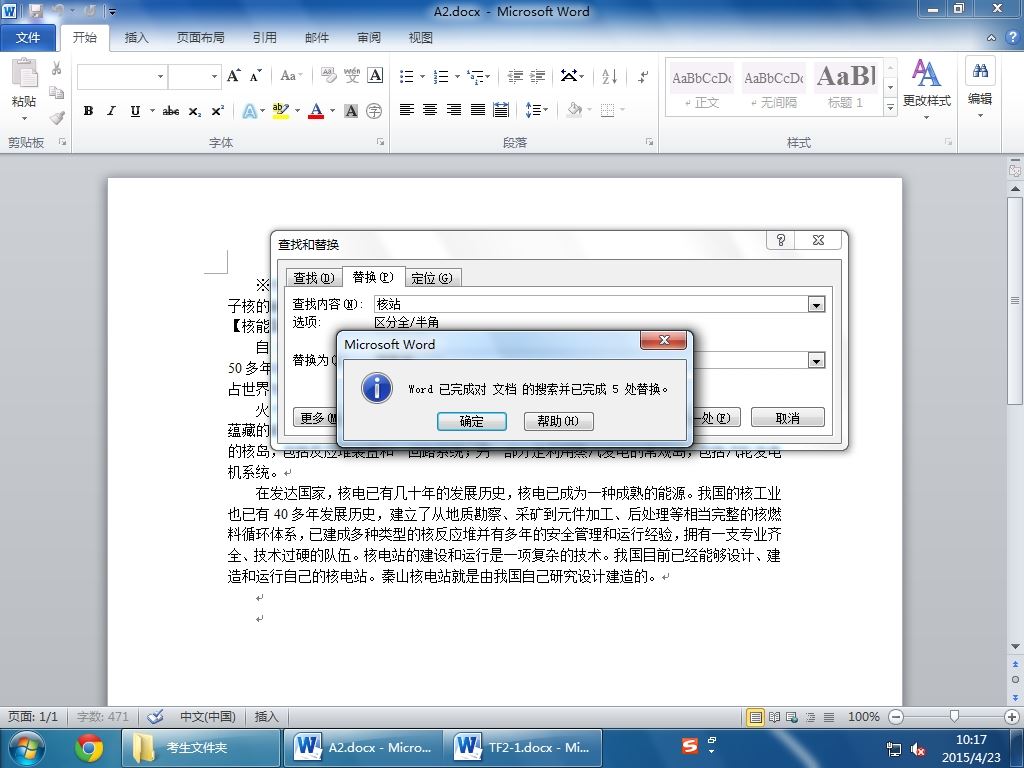Click the Enclose Characters icon

pyautogui.click(x=374, y=111)
